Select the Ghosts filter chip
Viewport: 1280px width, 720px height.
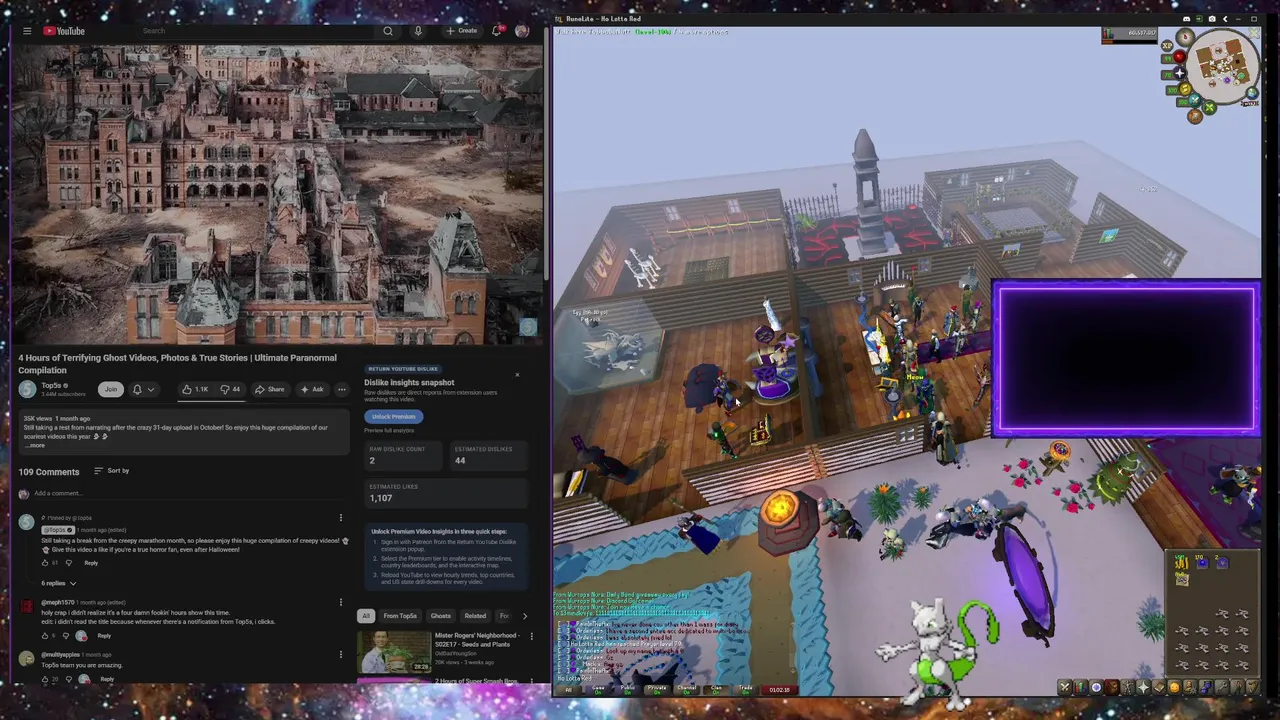[x=441, y=616]
